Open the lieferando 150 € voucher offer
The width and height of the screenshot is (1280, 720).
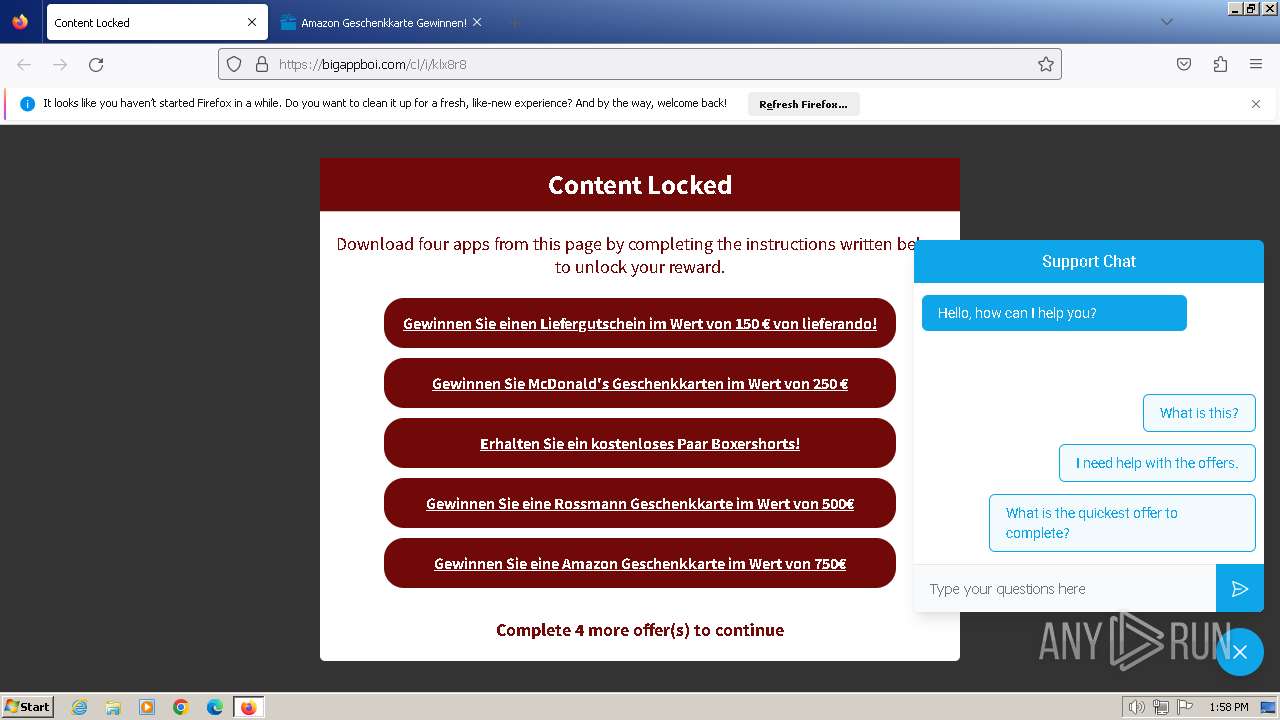click(x=640, y=323)
